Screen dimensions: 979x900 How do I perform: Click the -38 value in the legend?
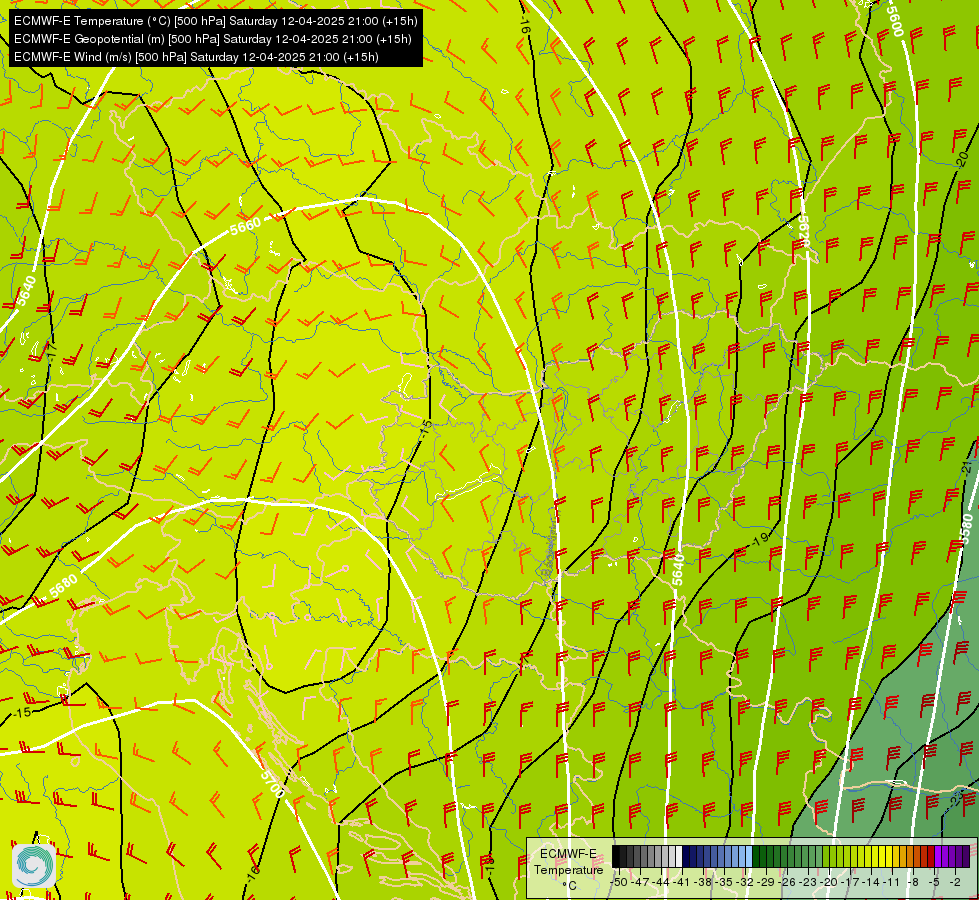[702, 883]
